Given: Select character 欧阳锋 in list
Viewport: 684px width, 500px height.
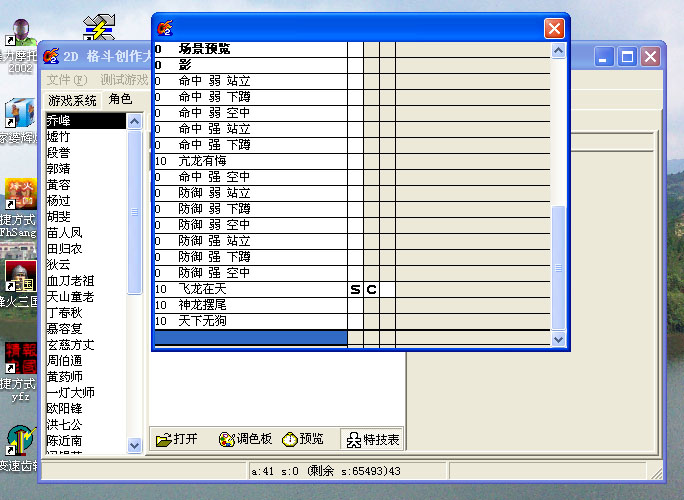Looking at the screenshot, I should click(x=86, y=409).
